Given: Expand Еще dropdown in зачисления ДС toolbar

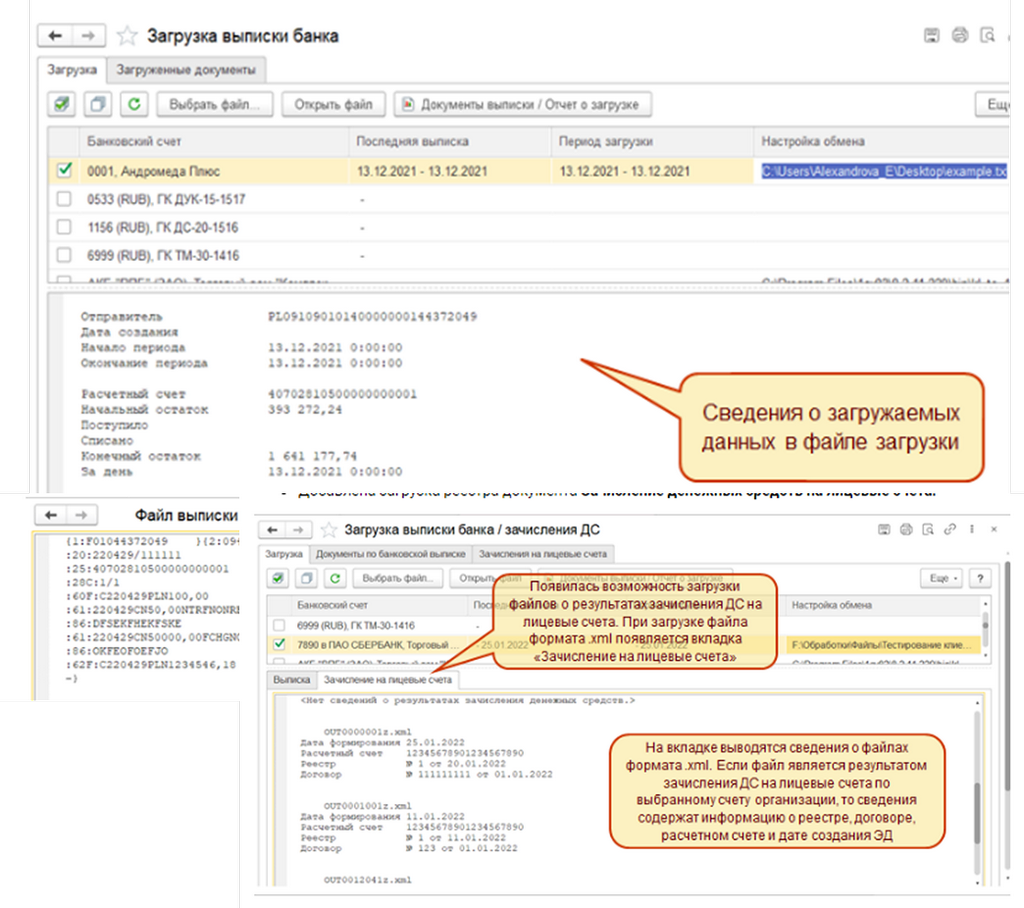Looking at the screenshot, I should click(942, 578).
